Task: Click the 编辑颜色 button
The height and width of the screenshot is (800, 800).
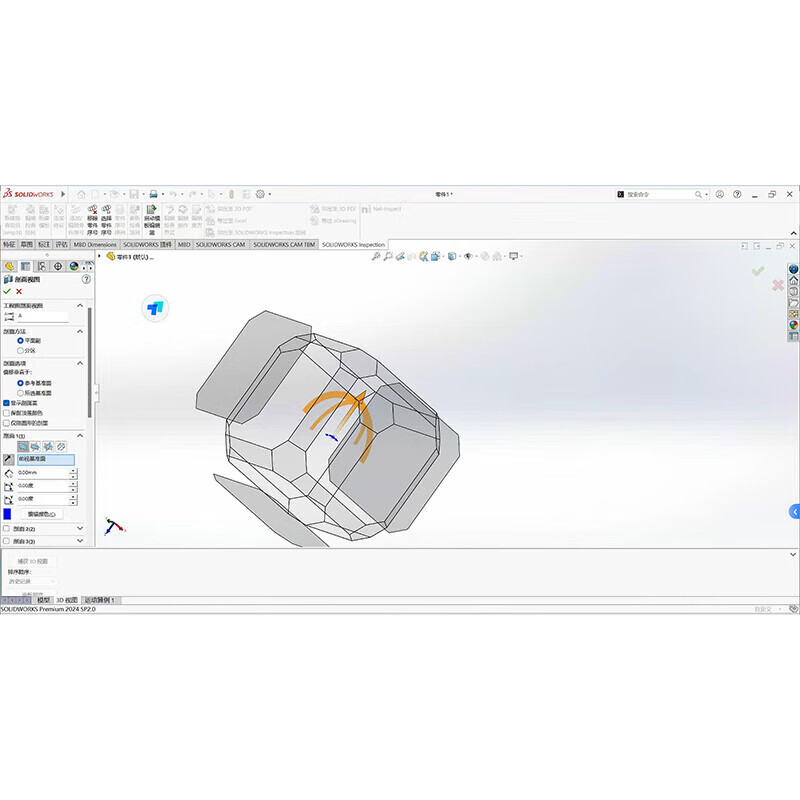Action: coord(41,513)
